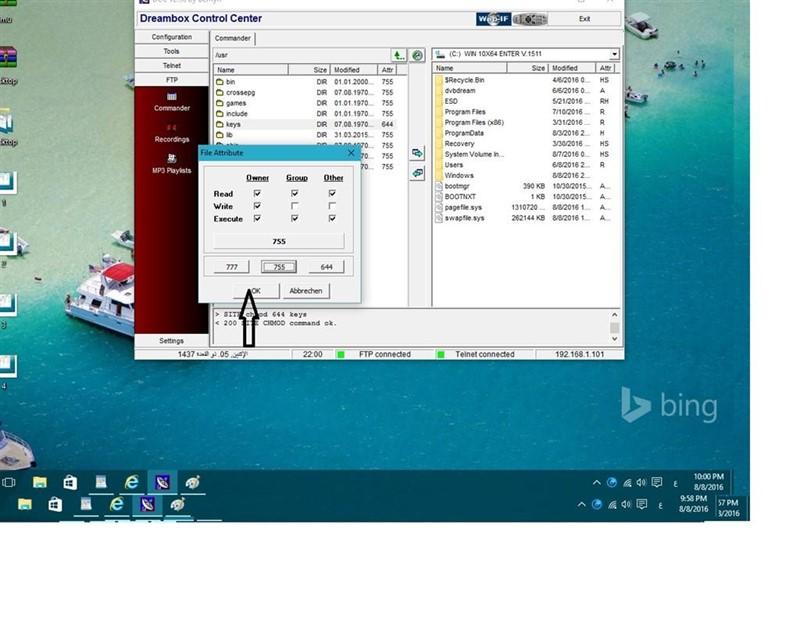800x639 pixels.
Task: Select the ProgramData folder row
Action: [x=526, y=133]
